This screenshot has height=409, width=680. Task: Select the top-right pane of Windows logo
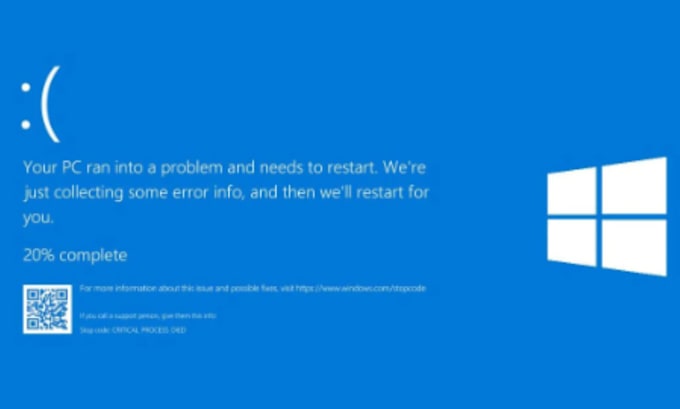pos(634,186)
